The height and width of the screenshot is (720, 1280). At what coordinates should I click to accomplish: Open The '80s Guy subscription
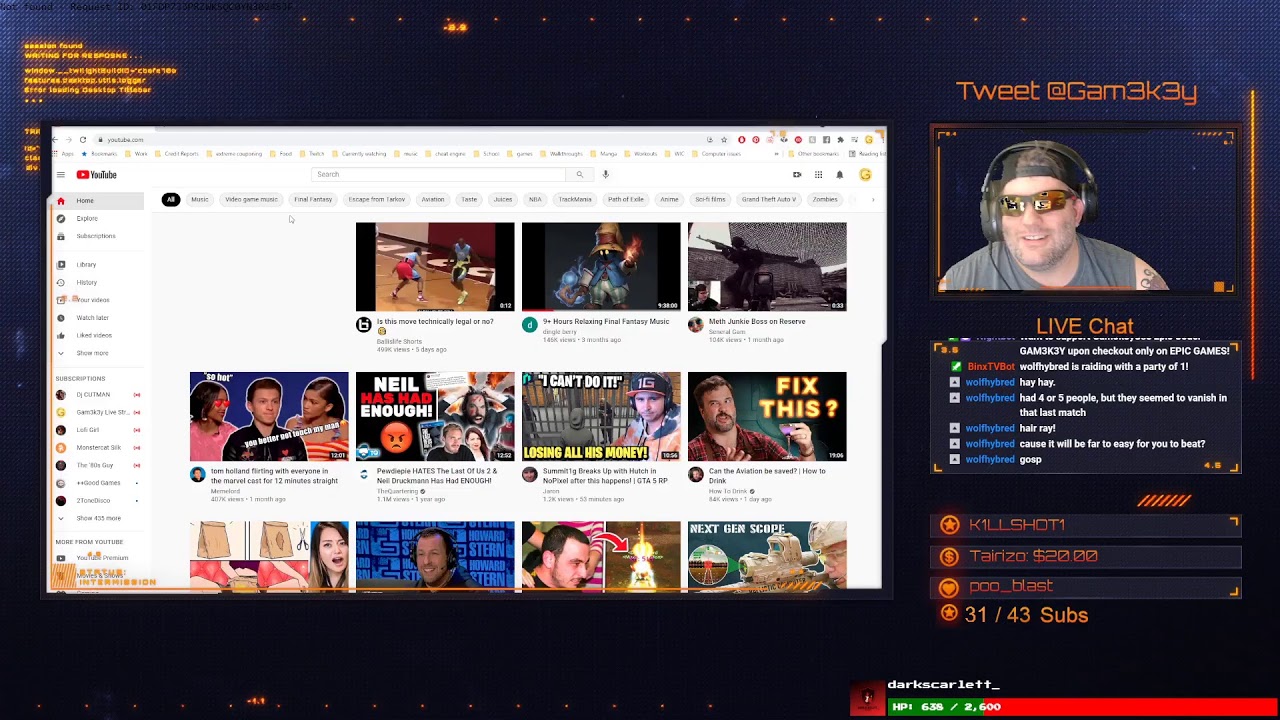pyautogui.click(x=99, y=465)
